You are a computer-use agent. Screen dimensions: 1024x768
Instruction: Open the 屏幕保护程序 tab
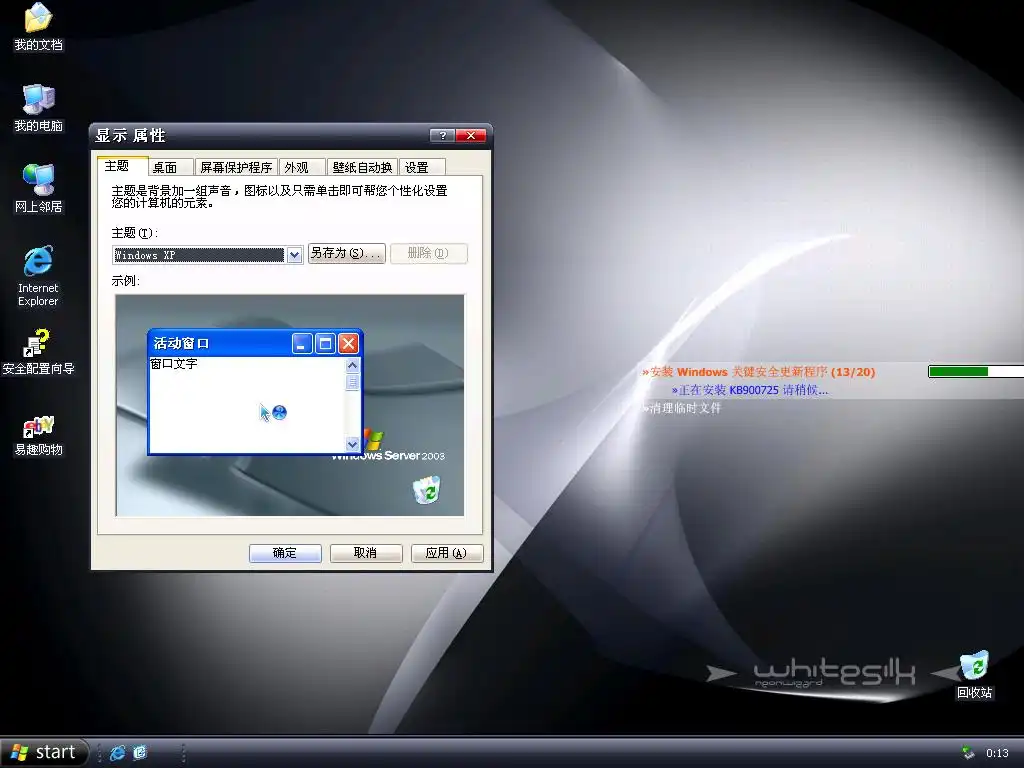(x=236, y=167)
